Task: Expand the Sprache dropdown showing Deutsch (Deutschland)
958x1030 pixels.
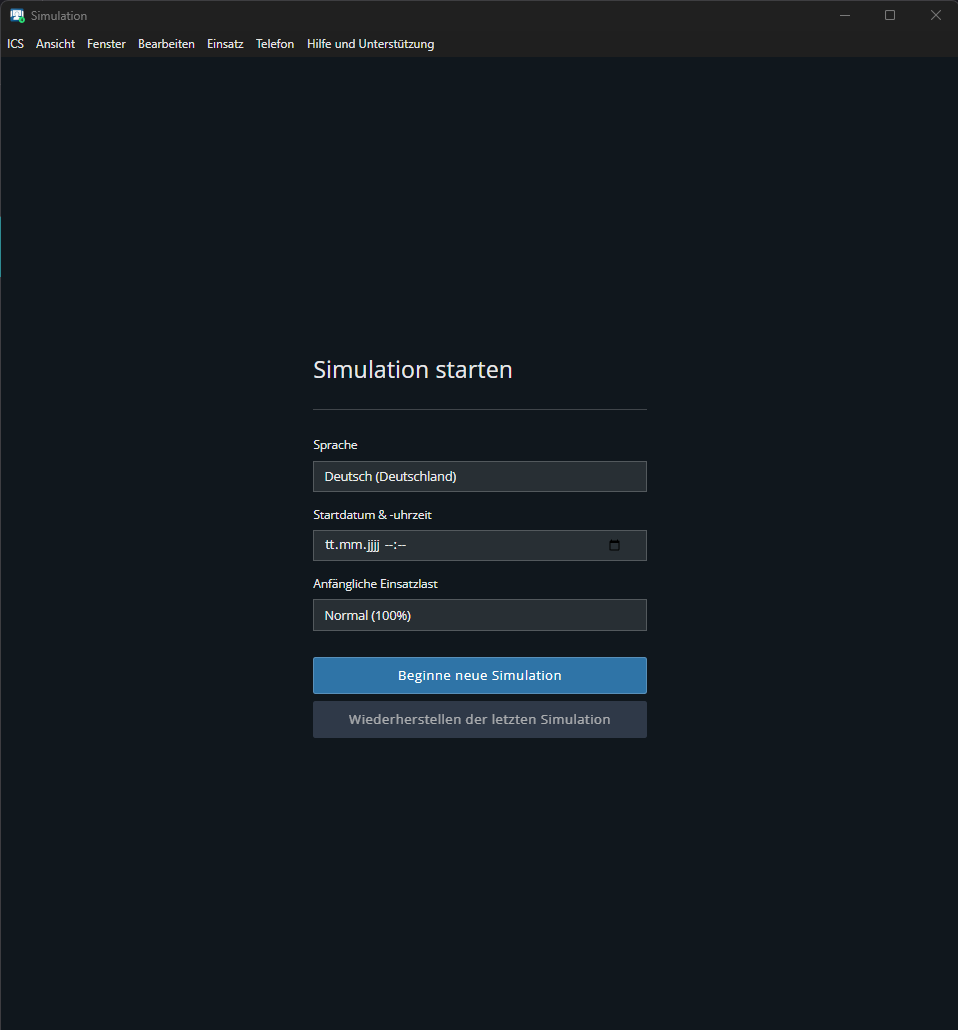Action: pos(479,477)
